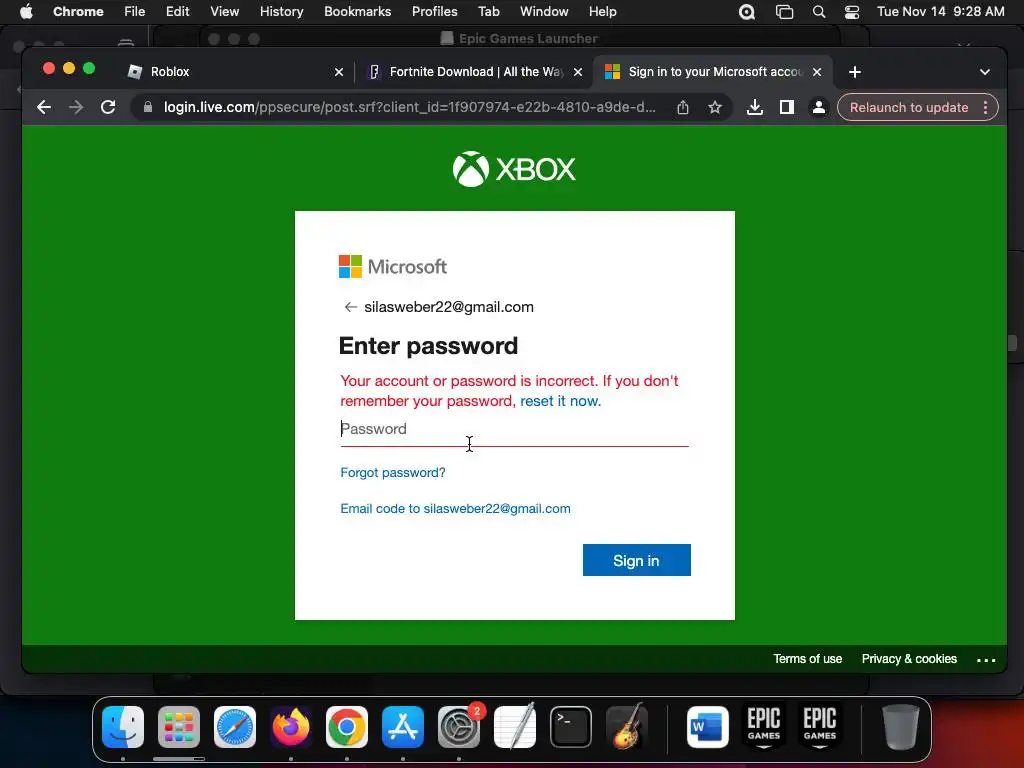
Task: Click the Sign in button
Action: (636, 560)
